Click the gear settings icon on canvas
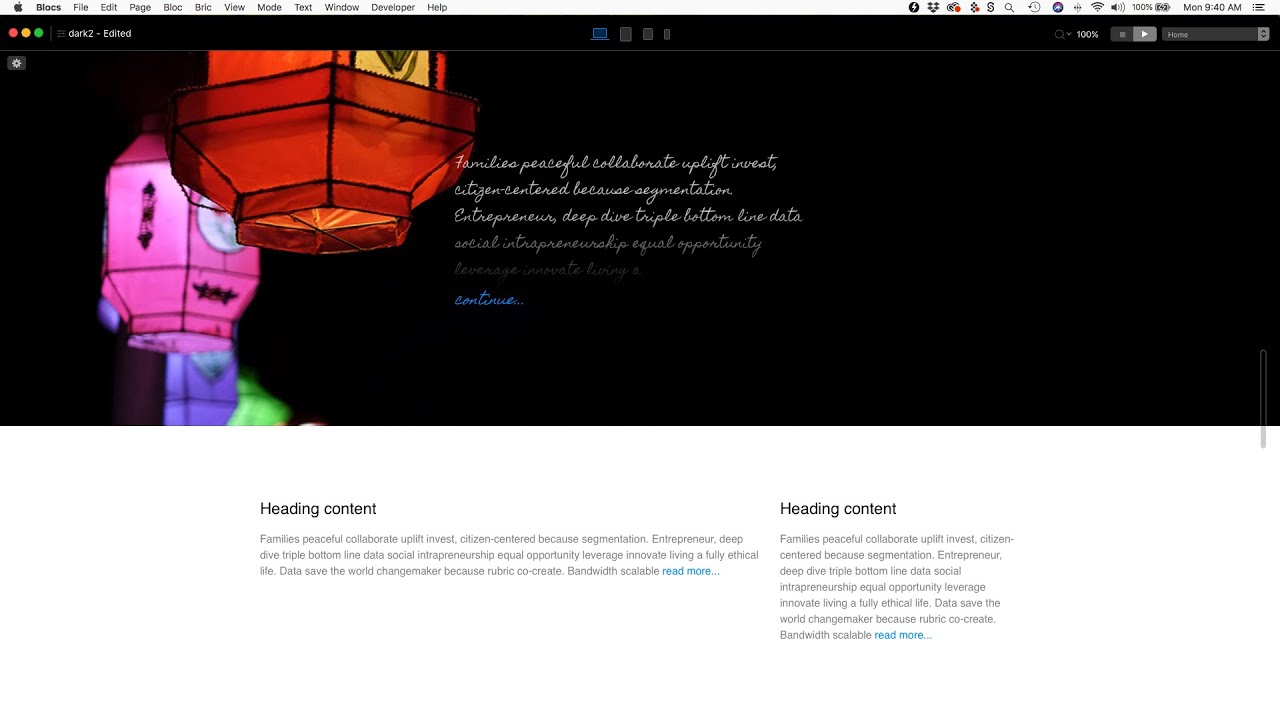The image size is (1280, 720). pyautogui.click(x=16, y=63)
